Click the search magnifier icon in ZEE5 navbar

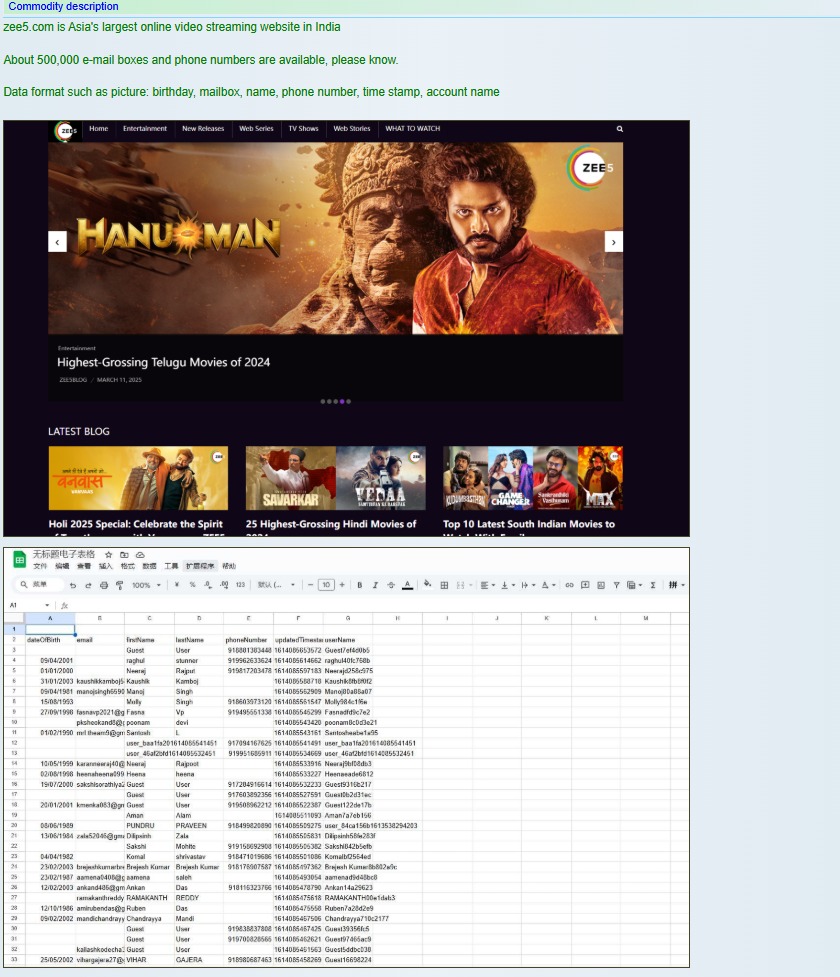(x=620, y=129)
